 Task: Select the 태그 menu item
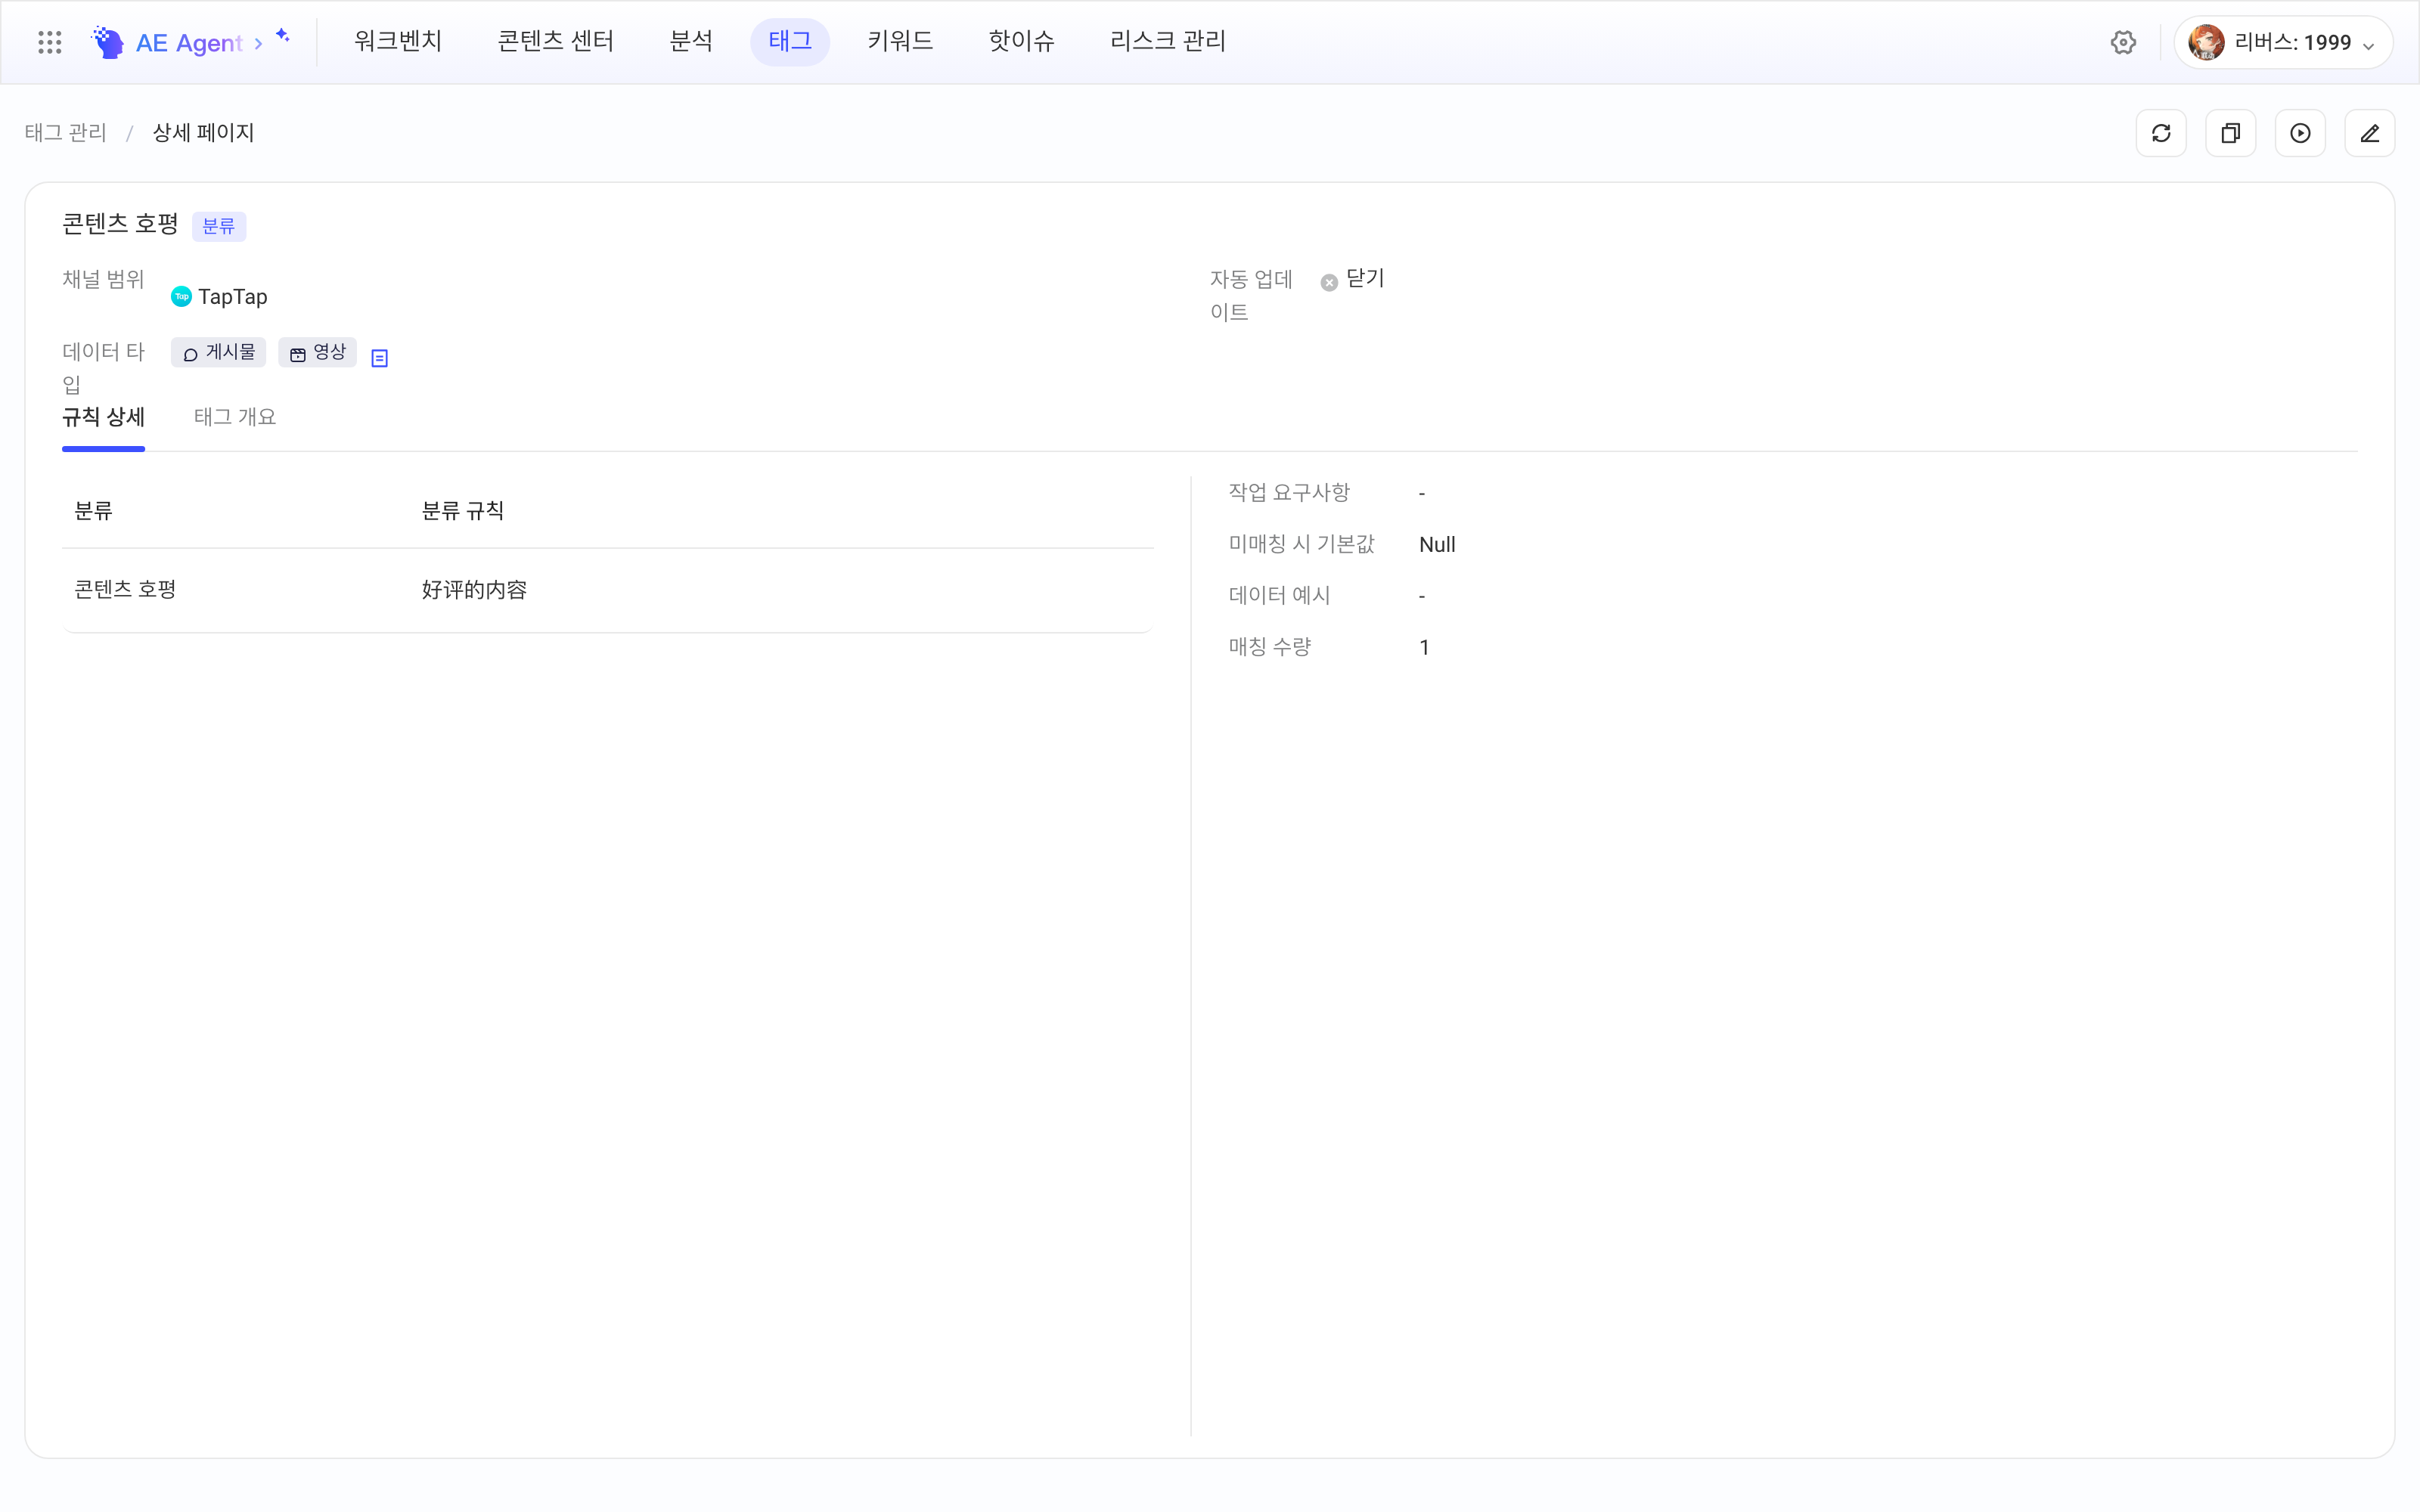click(790, 41)
